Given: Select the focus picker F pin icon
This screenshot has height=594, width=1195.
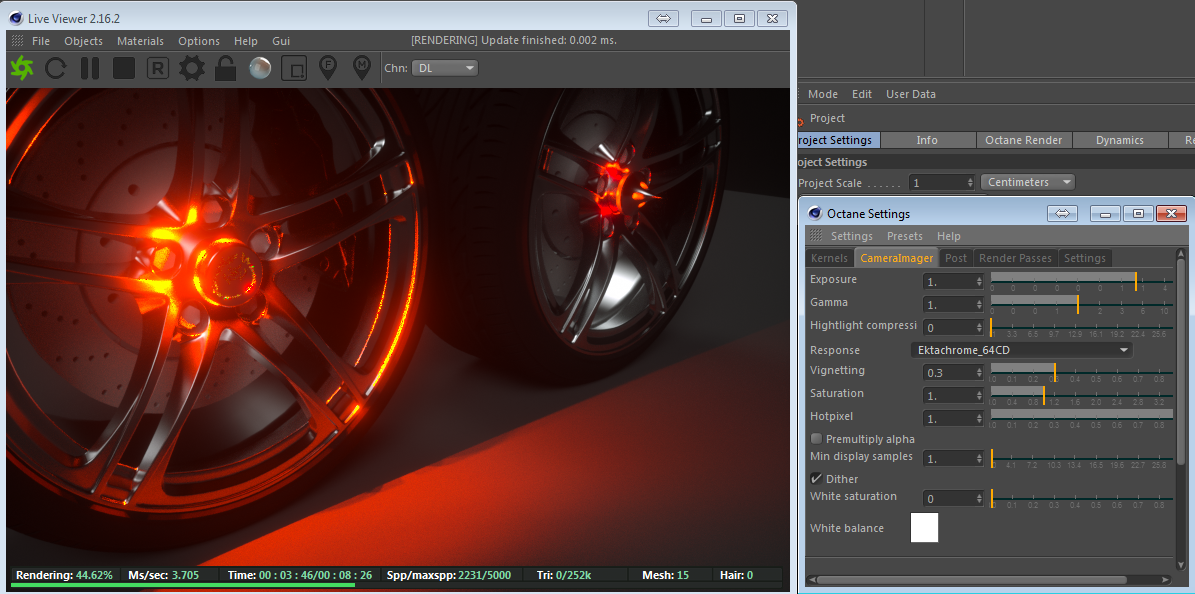Looking at the screenshot, I should pyautogui.click(x=328, y=68).
